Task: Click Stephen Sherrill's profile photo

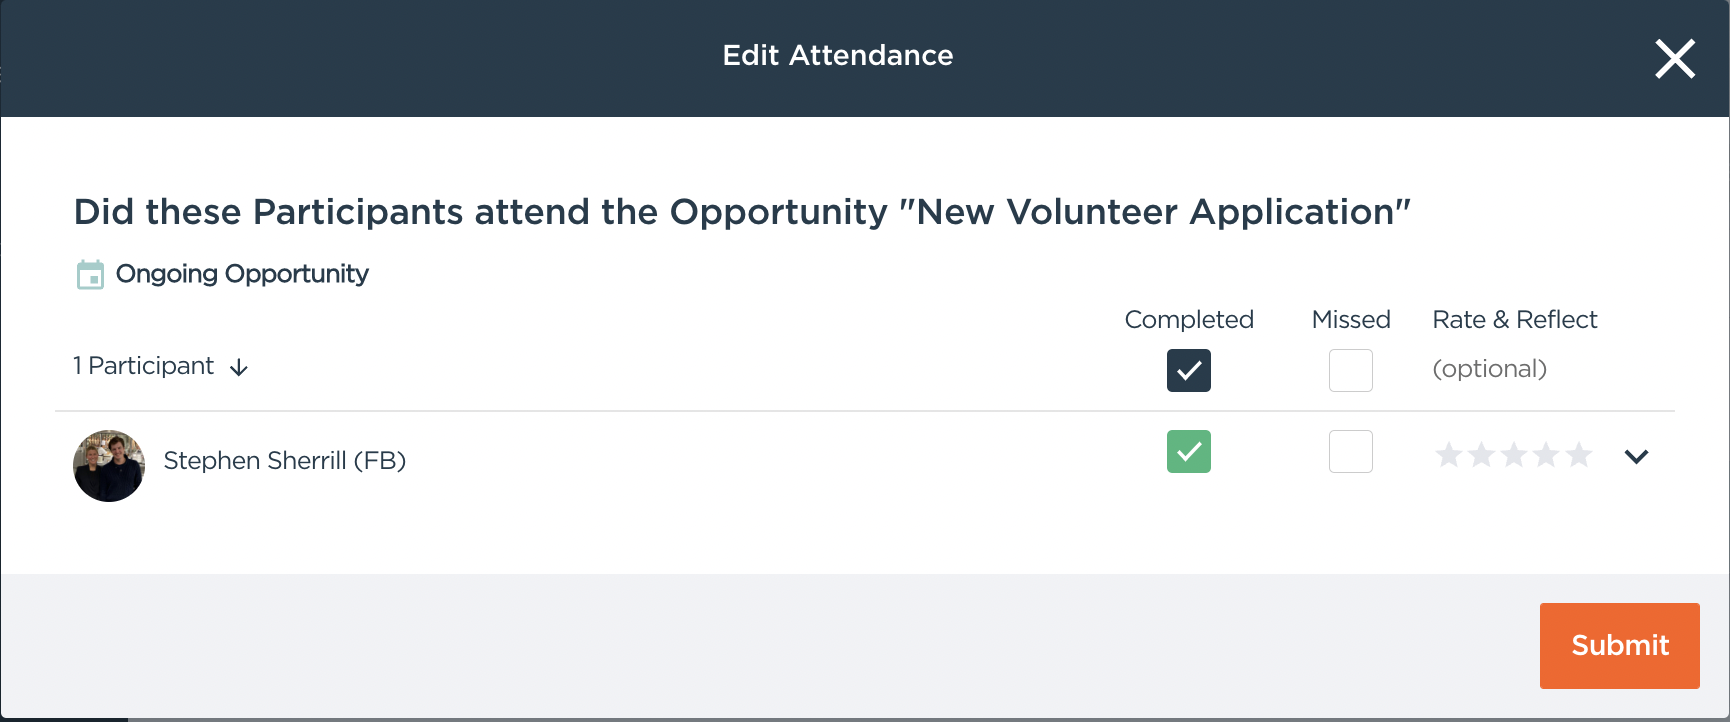Action: pos(109,466)
